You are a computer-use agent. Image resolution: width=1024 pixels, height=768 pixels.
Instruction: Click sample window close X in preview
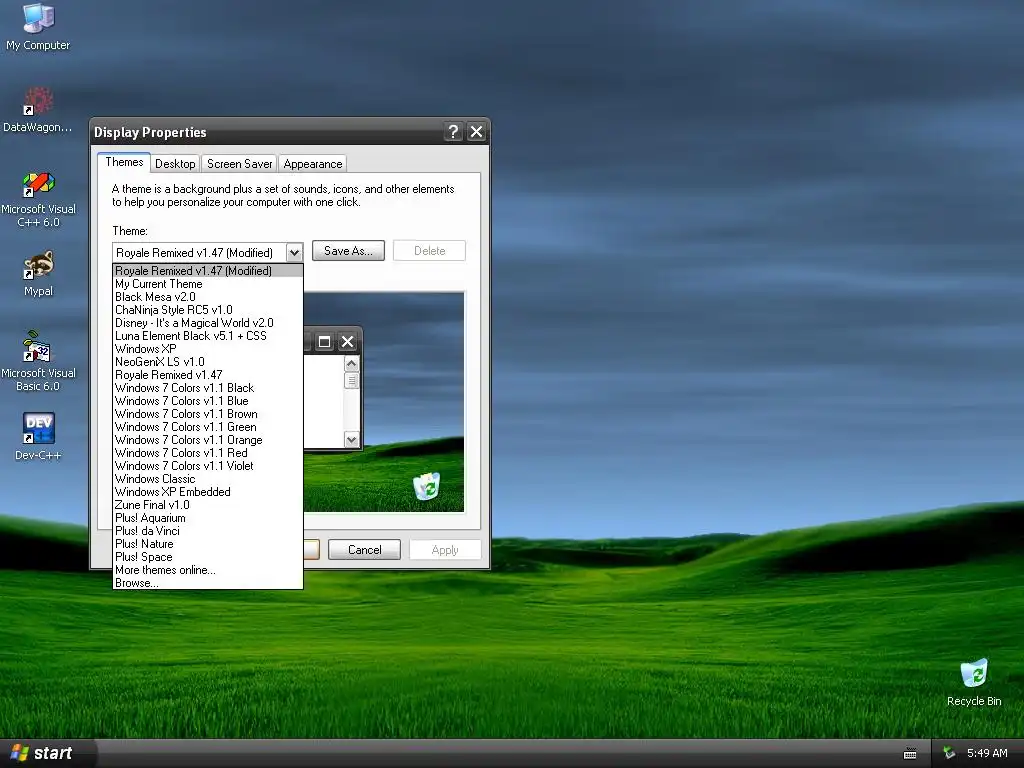coord(347,342)
